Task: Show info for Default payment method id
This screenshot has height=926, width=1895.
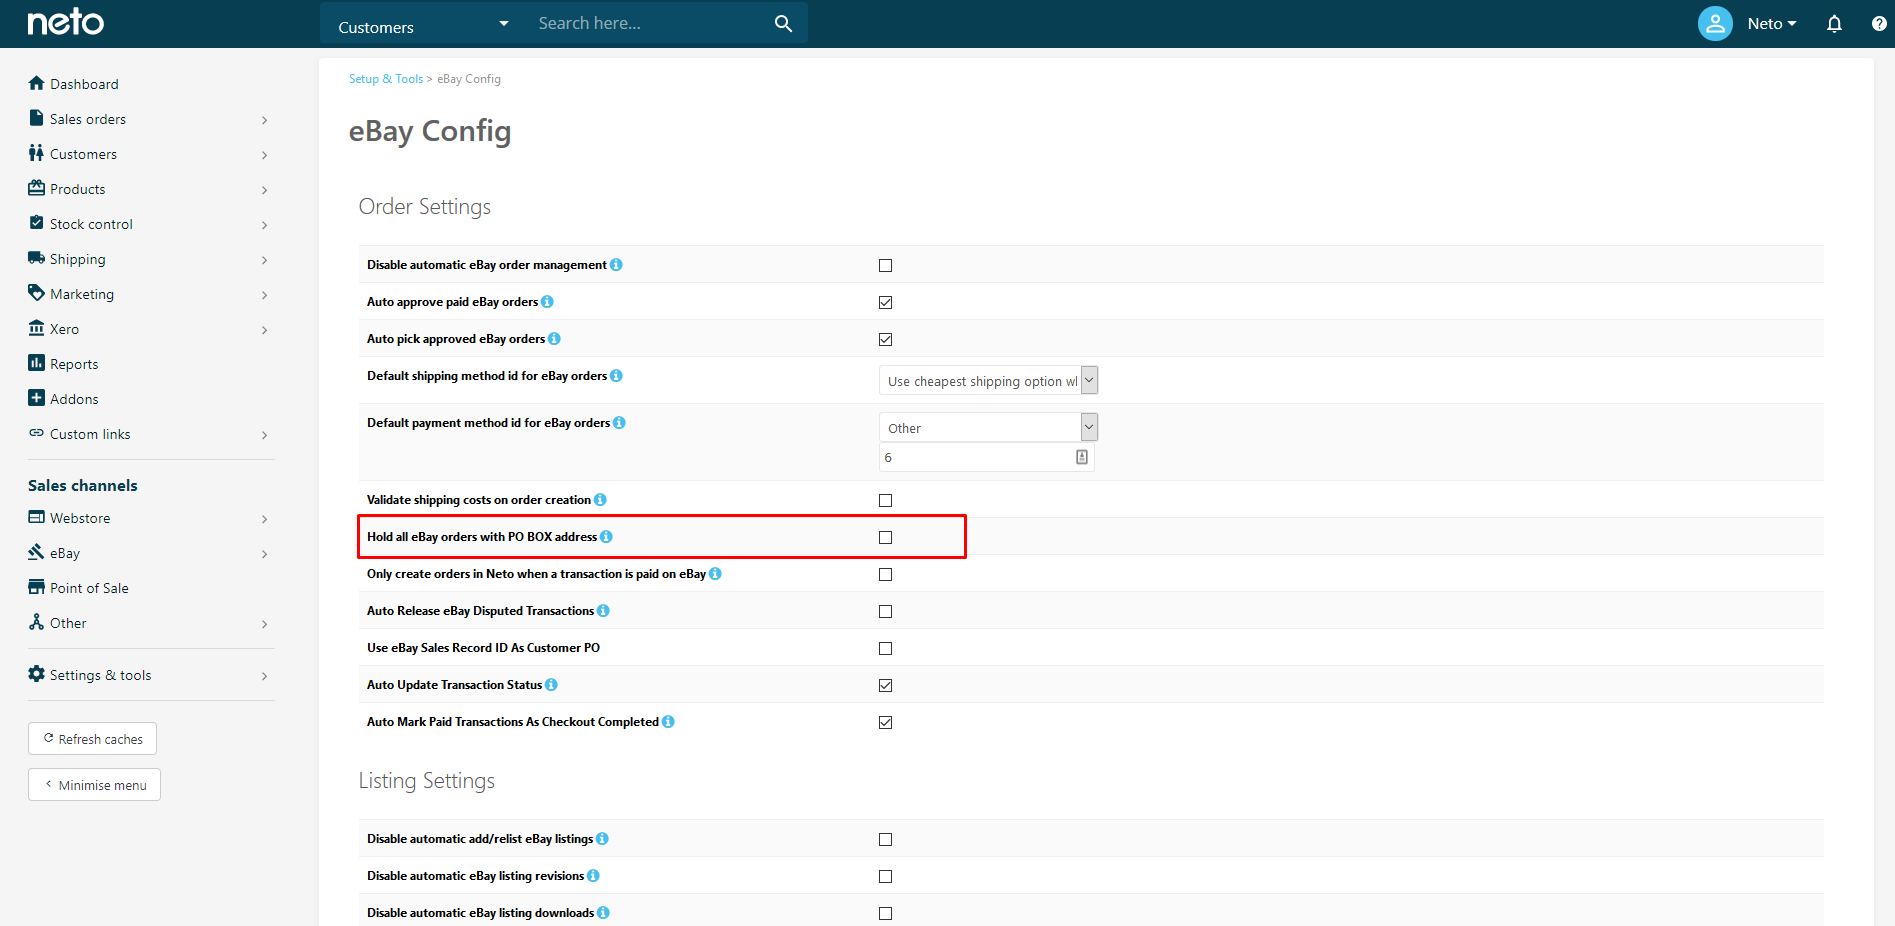Action: point(619,423)
